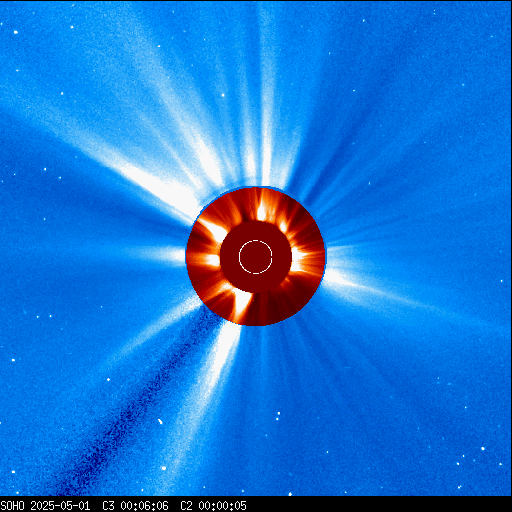Click the SOHO label in the caption bar
Screen dimensions: 512x512
(13, 506)
